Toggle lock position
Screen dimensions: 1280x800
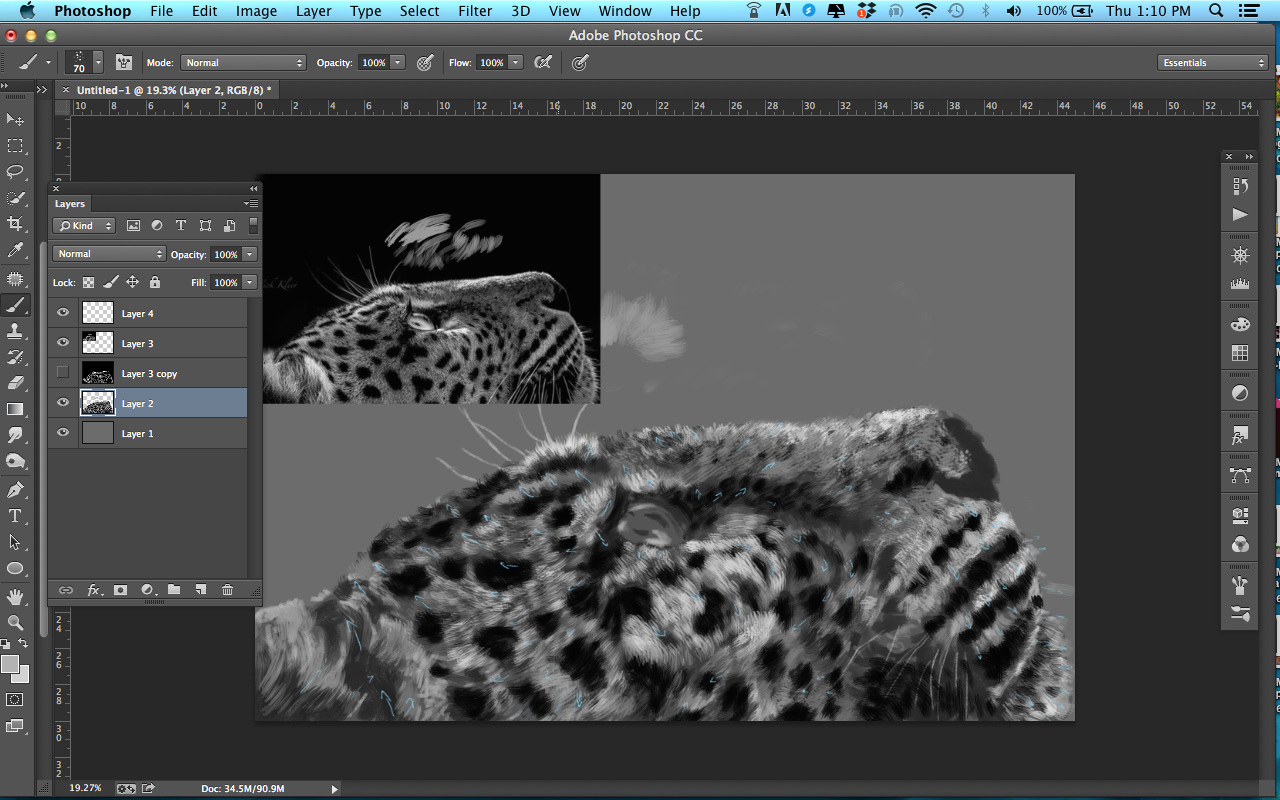click(132, 283)
